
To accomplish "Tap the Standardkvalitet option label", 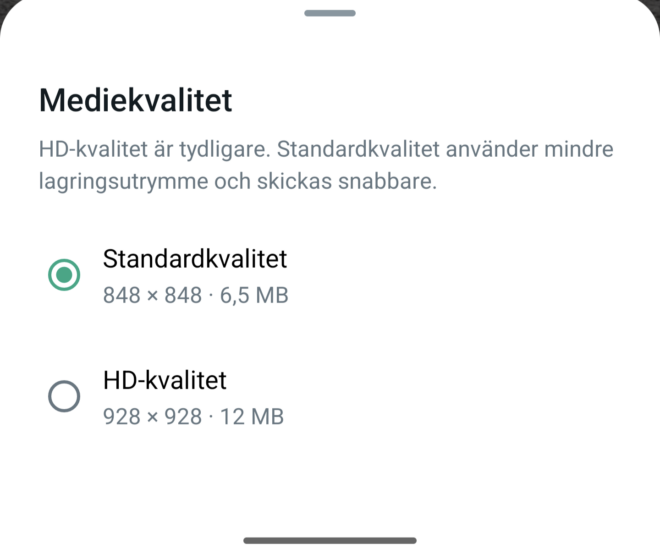I will pos(195,259).
